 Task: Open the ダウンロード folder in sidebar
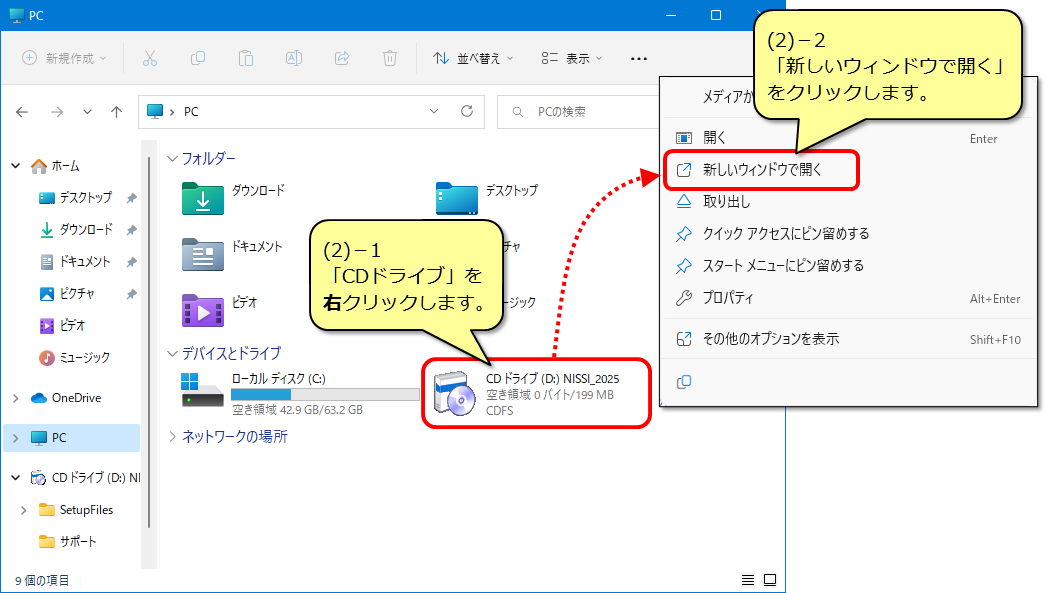[x=85, y=230]
